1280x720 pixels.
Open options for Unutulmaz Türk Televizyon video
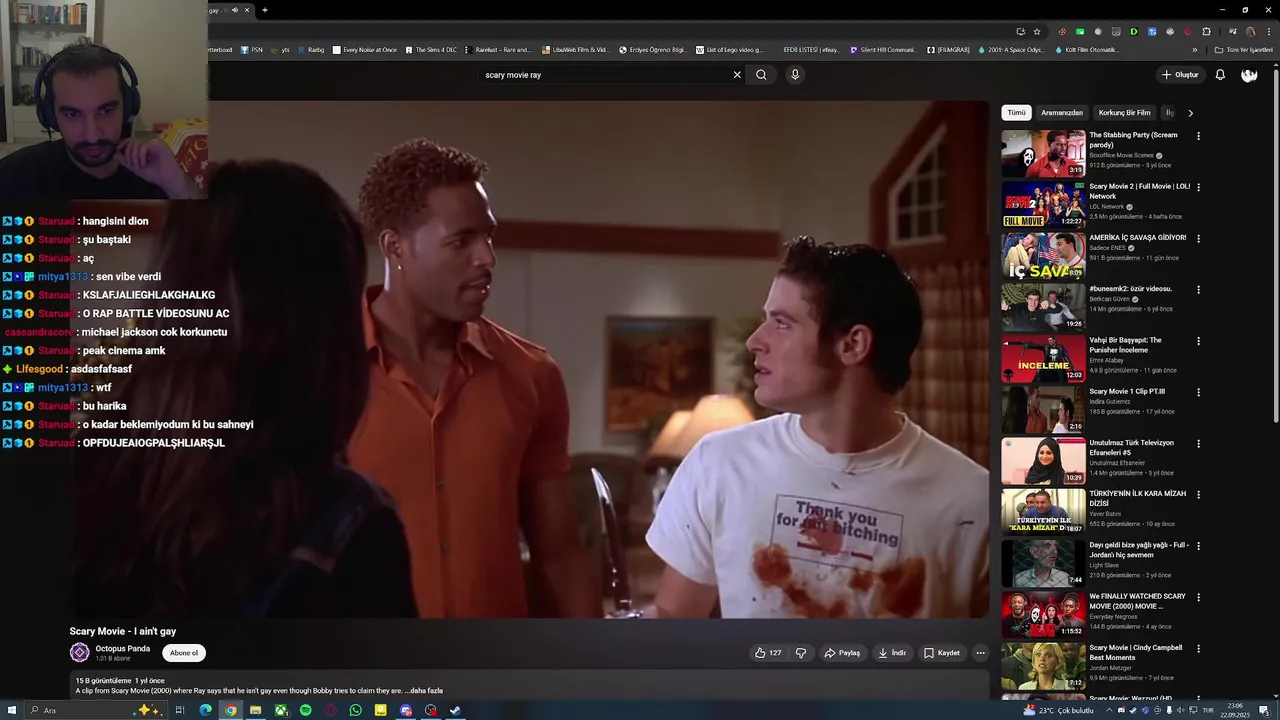[1199, 444]
